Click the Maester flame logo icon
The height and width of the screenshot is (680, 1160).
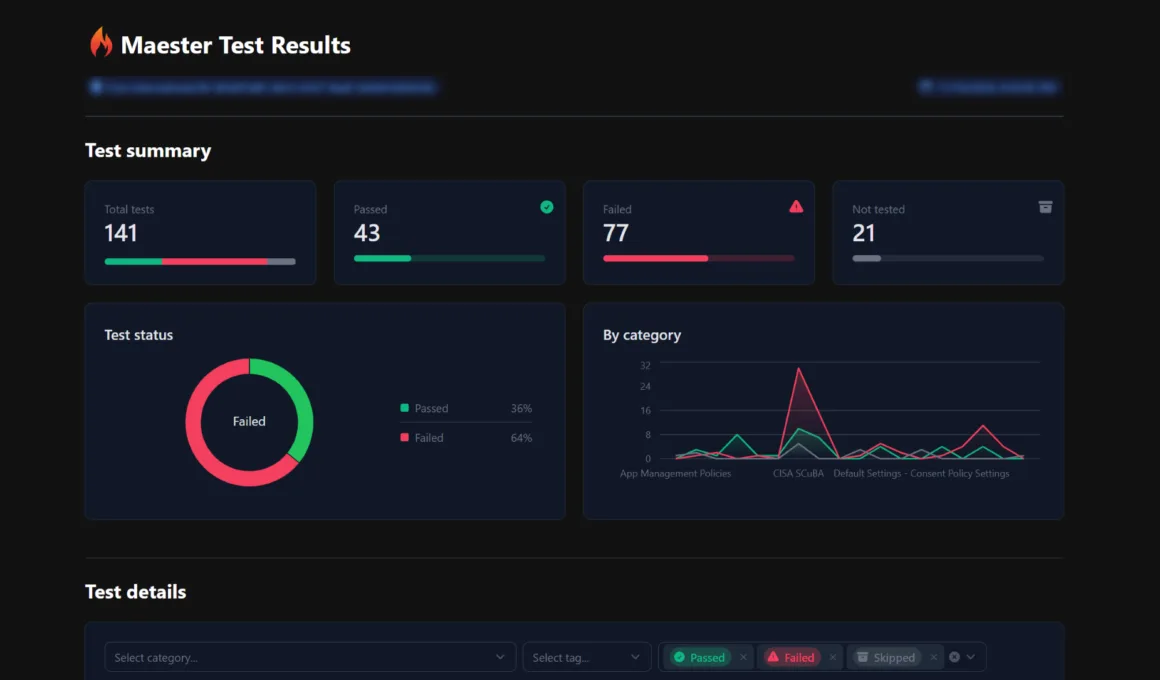point(101,42)
